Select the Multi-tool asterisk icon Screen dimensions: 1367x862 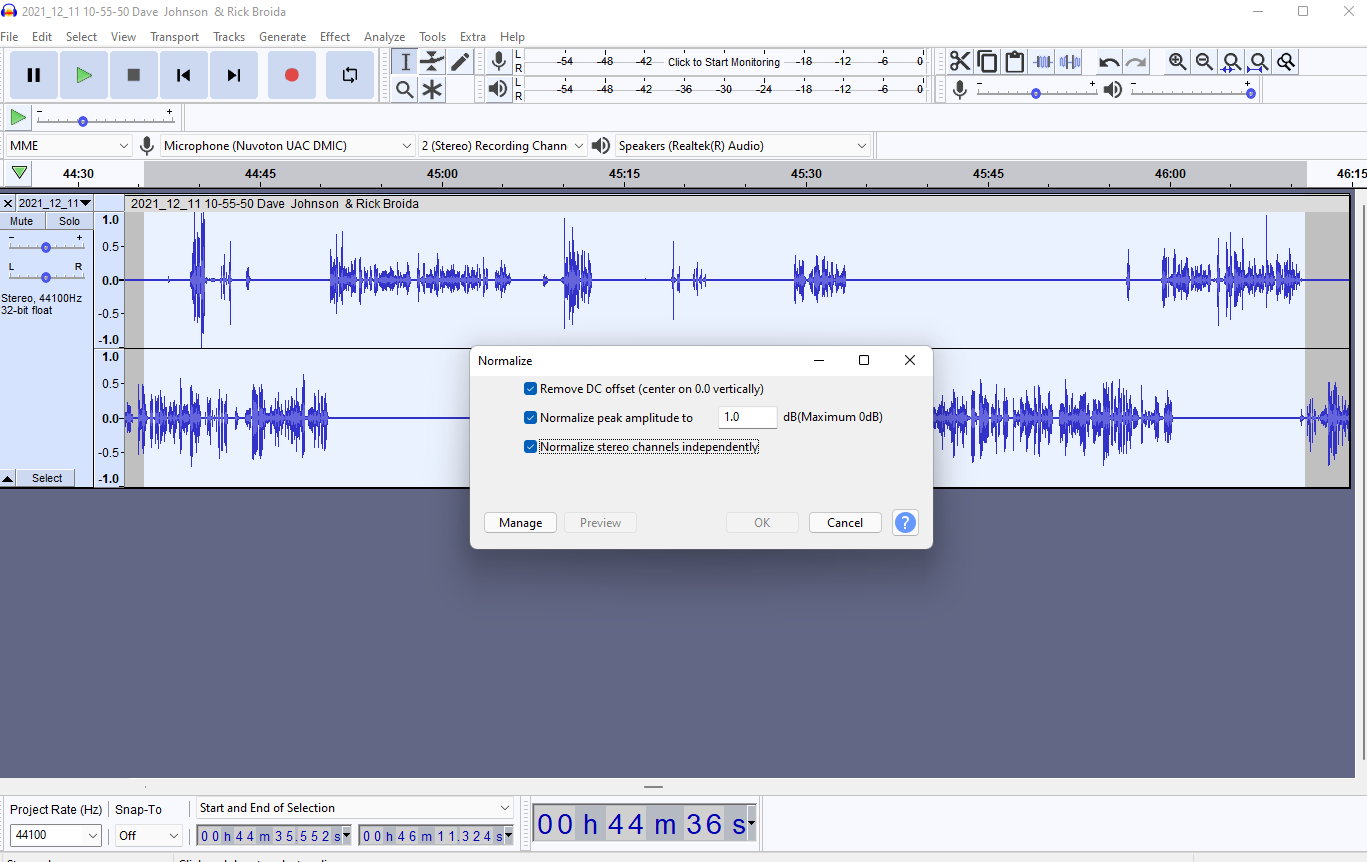coord(432,90)
